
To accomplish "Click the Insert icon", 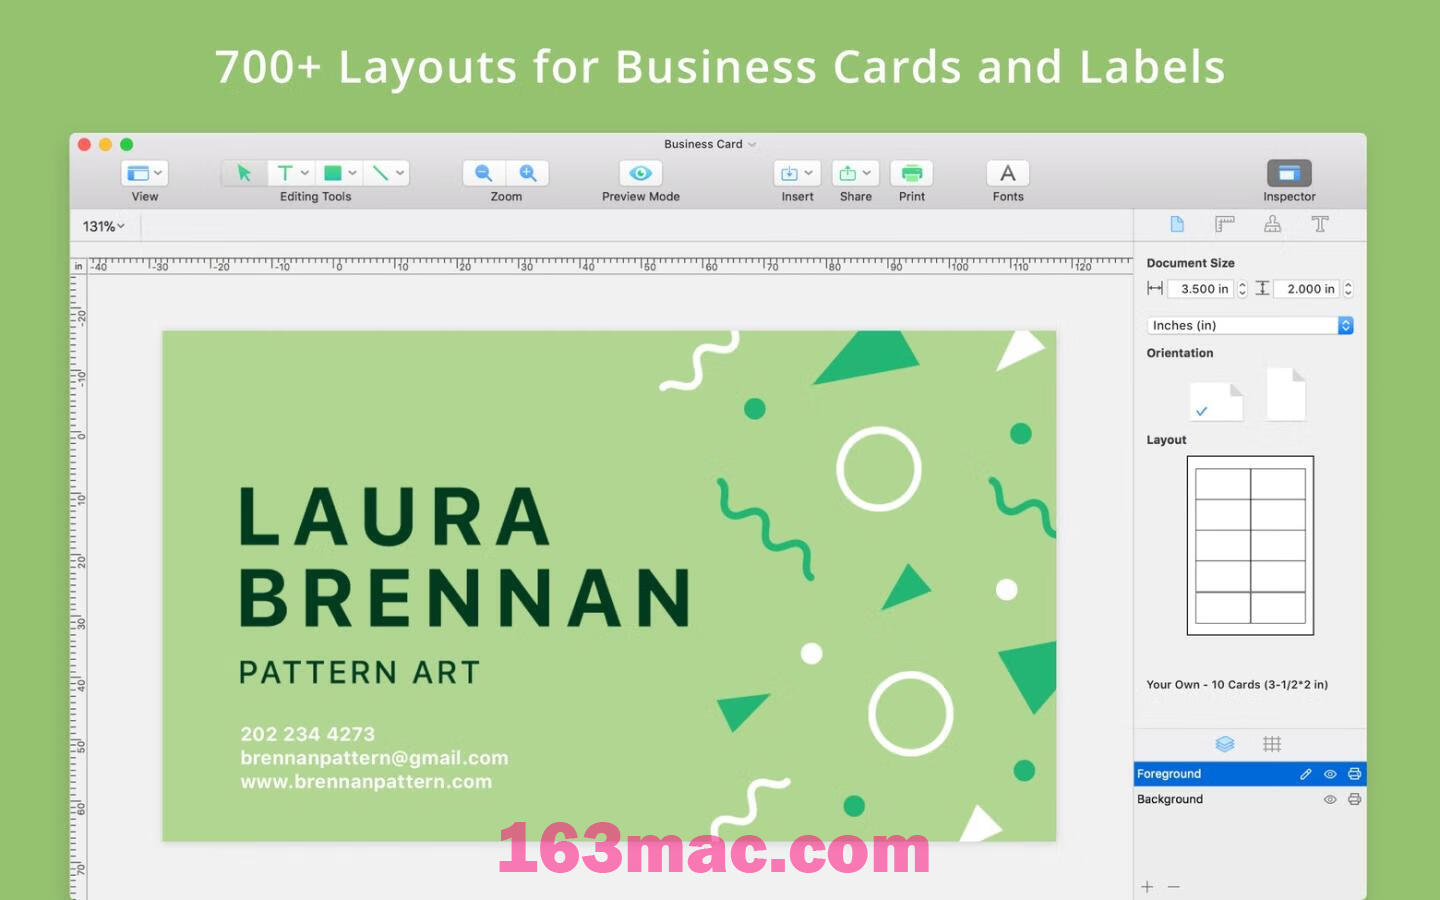I will point(789,173).
